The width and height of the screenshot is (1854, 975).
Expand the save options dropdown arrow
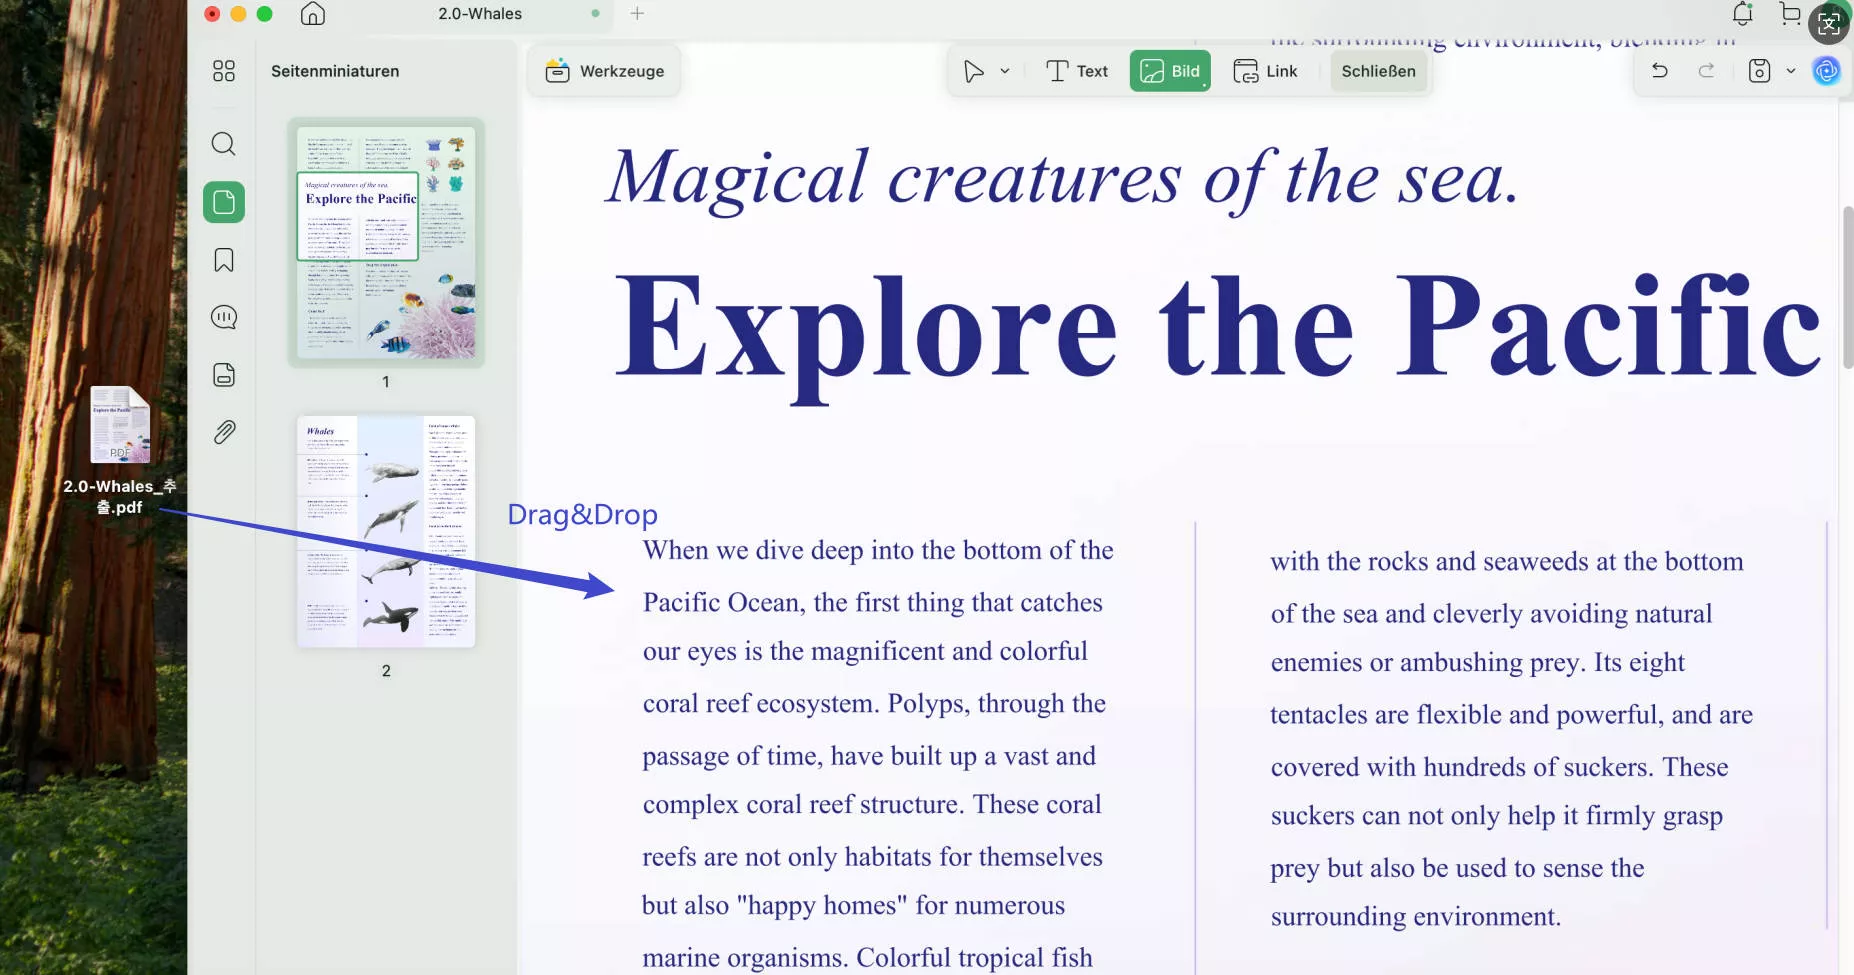point(1791,71)
